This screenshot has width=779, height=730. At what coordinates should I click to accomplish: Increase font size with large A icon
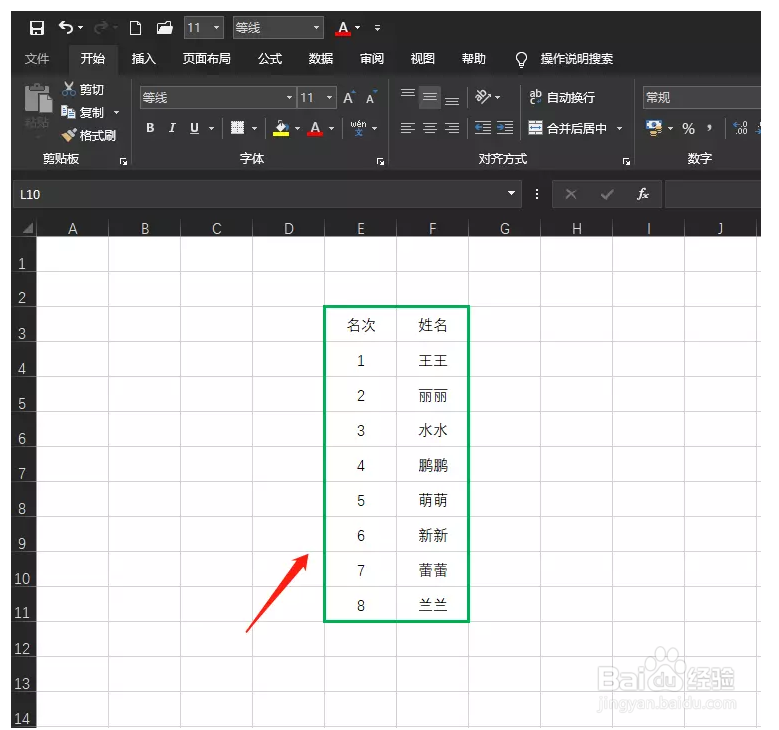point(349,98)
